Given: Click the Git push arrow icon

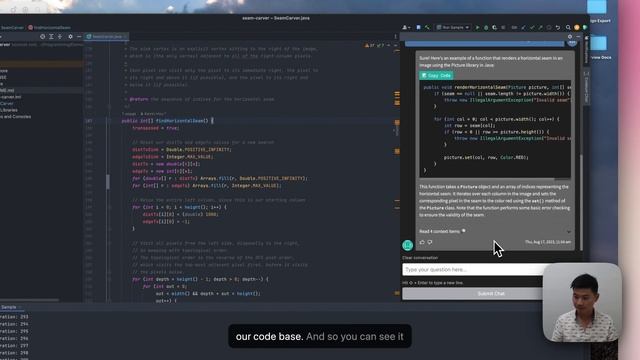Looking at the screenshot, I should click(x=540, y=27).
